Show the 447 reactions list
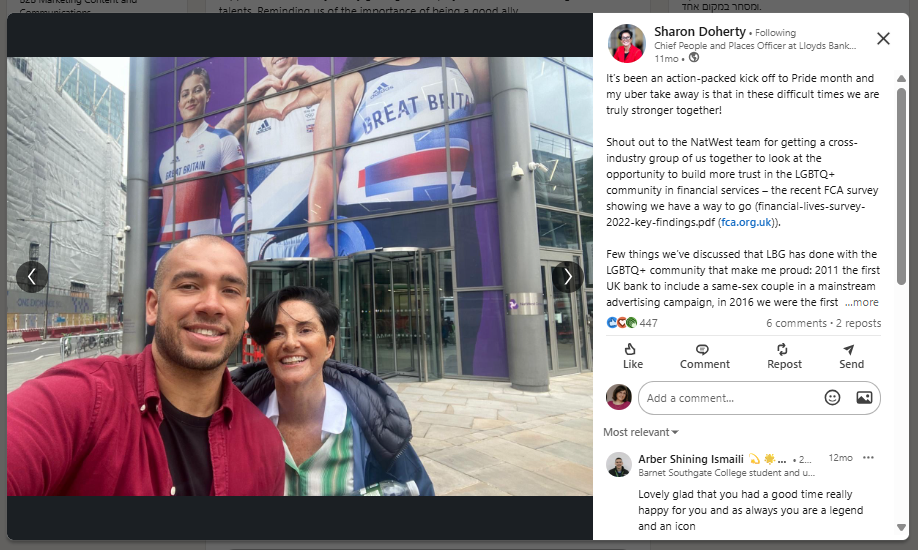918x550 pixels. point(632,323)
